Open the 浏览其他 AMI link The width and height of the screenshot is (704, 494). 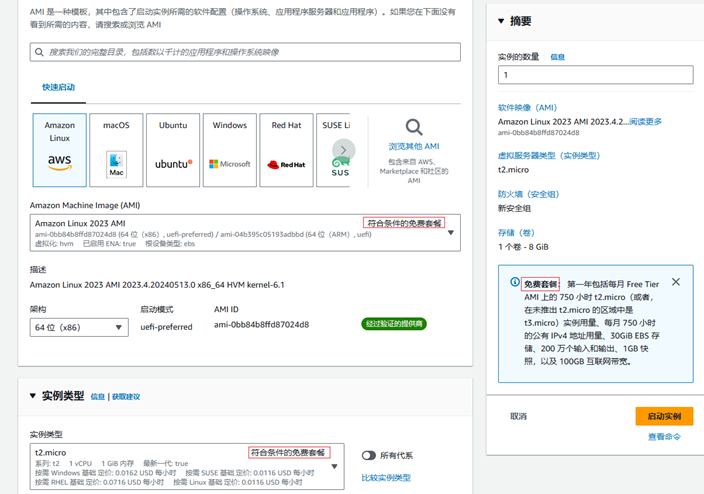click(x=414, y=146)
